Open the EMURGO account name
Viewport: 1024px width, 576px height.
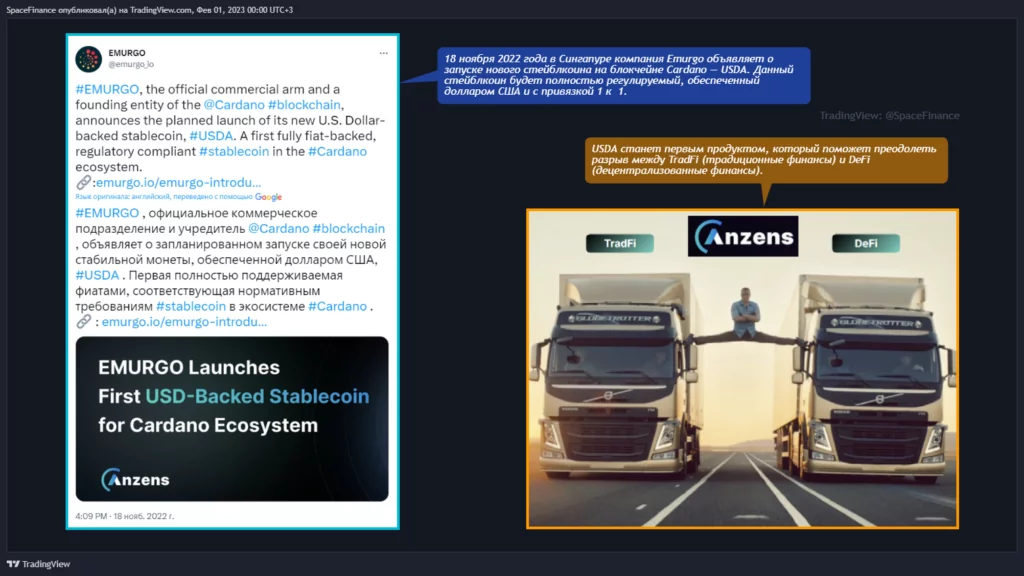pyautogui.click(x=127, y=53)
